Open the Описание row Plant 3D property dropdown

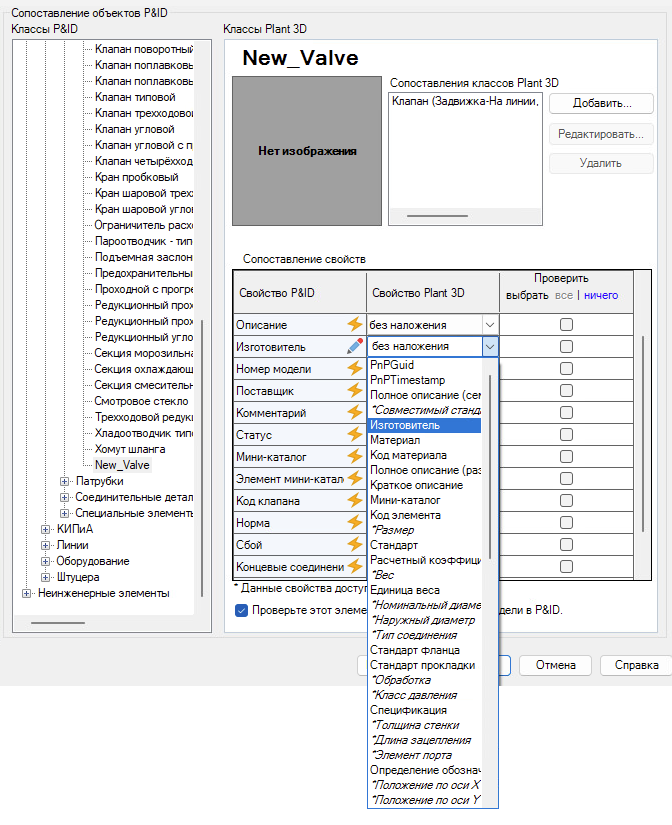(490, 325)
